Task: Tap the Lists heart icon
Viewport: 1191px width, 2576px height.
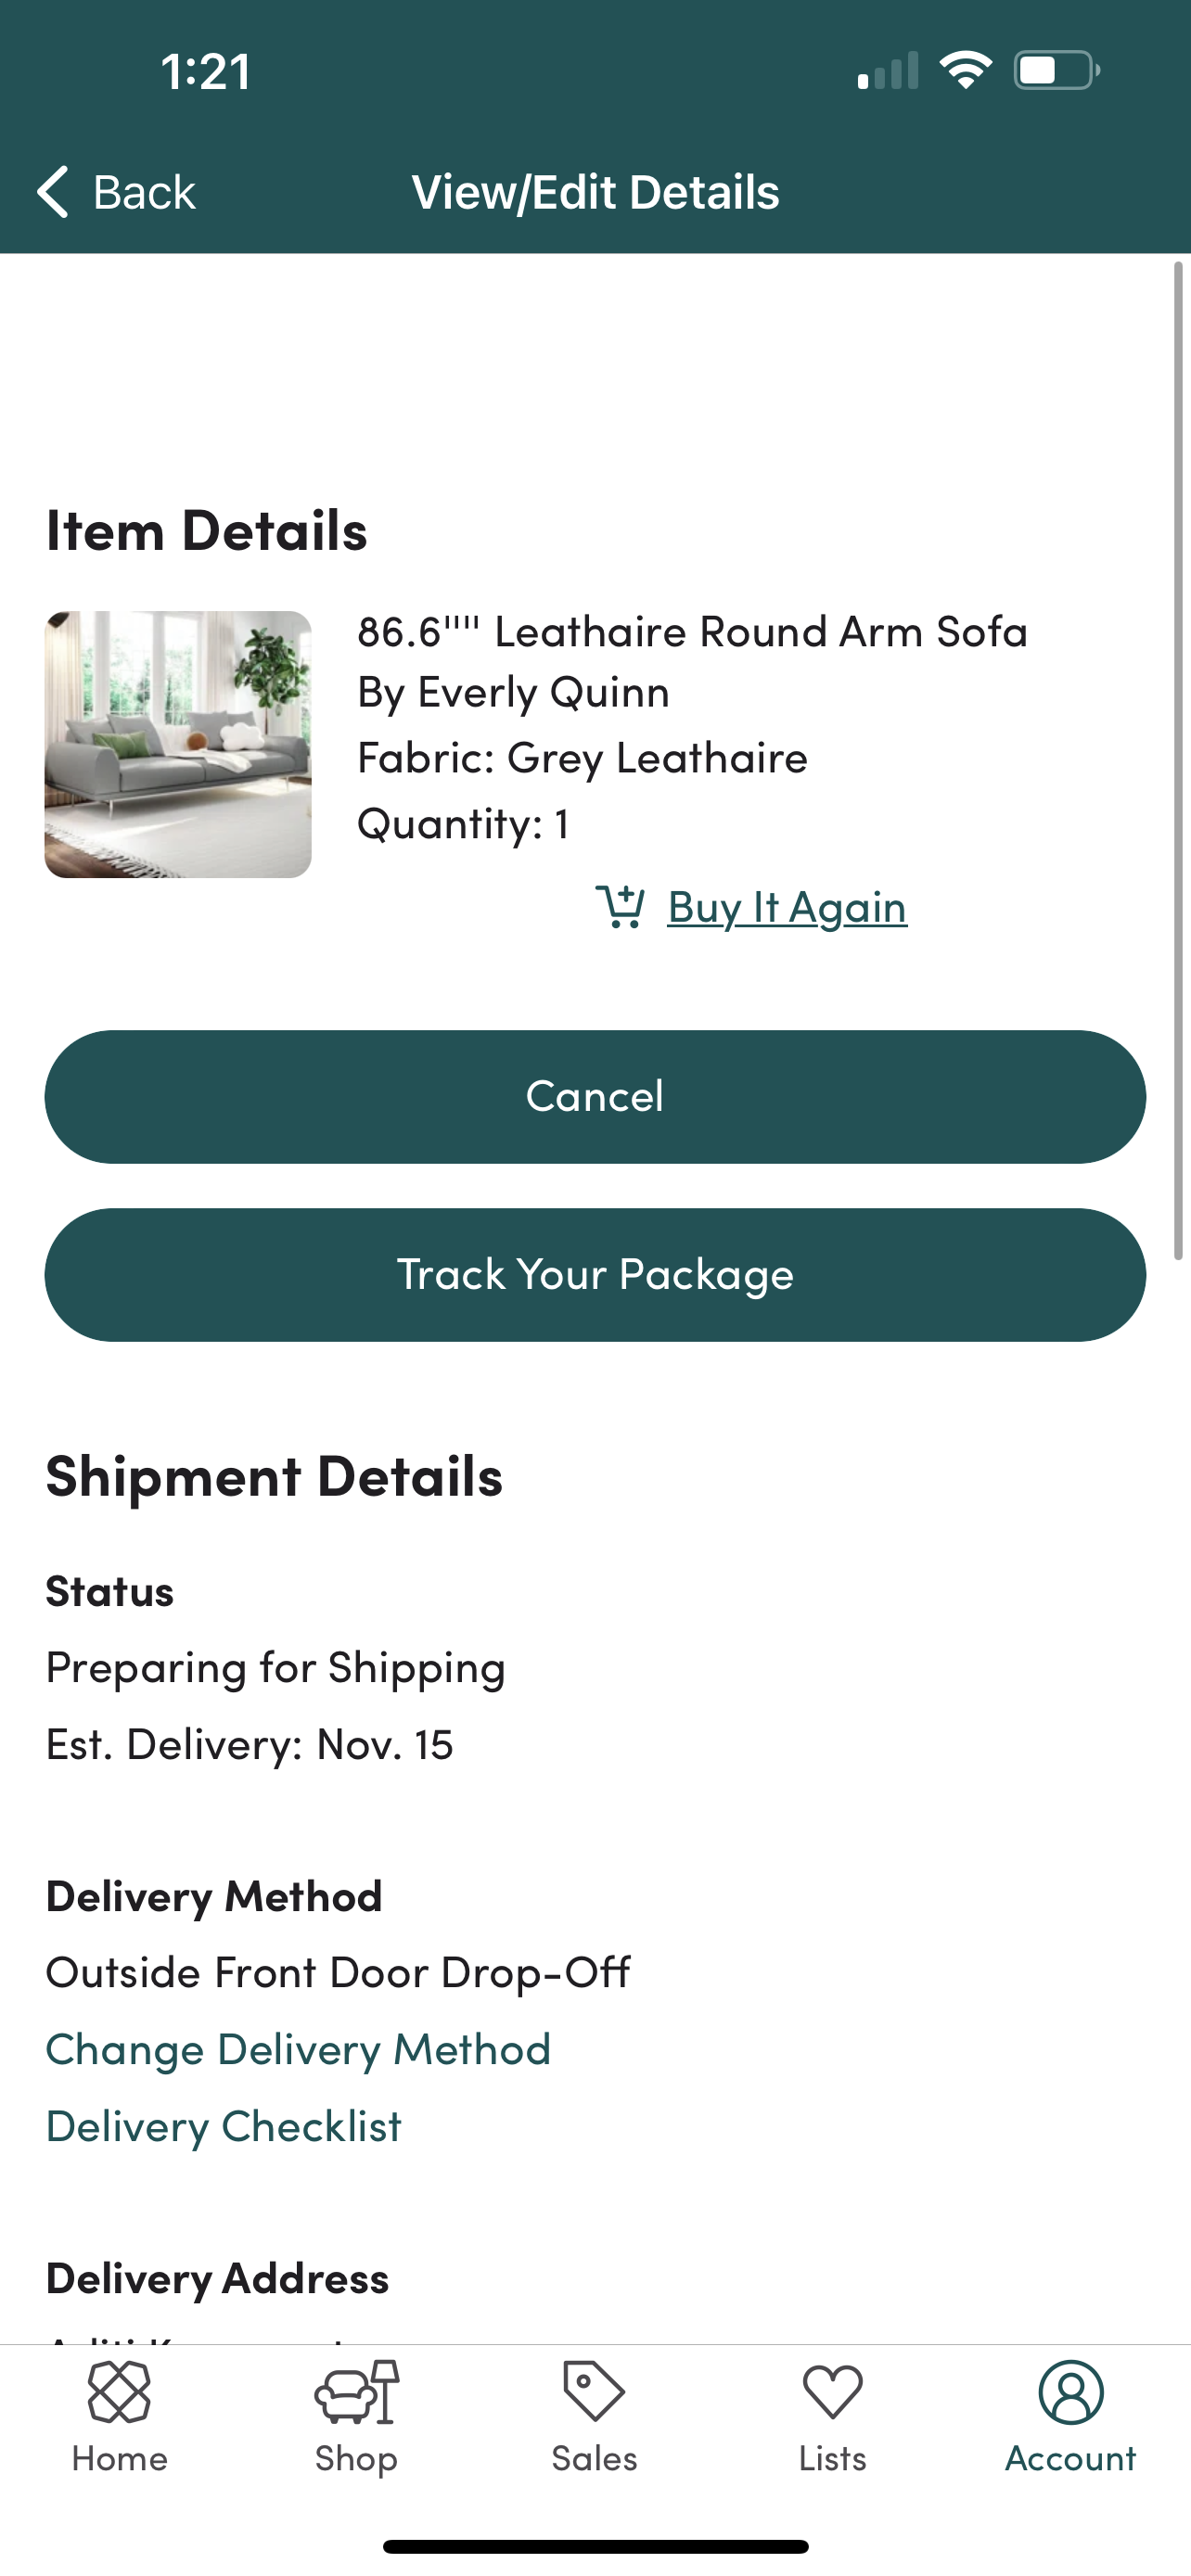Action: (x=832, y=2392)
